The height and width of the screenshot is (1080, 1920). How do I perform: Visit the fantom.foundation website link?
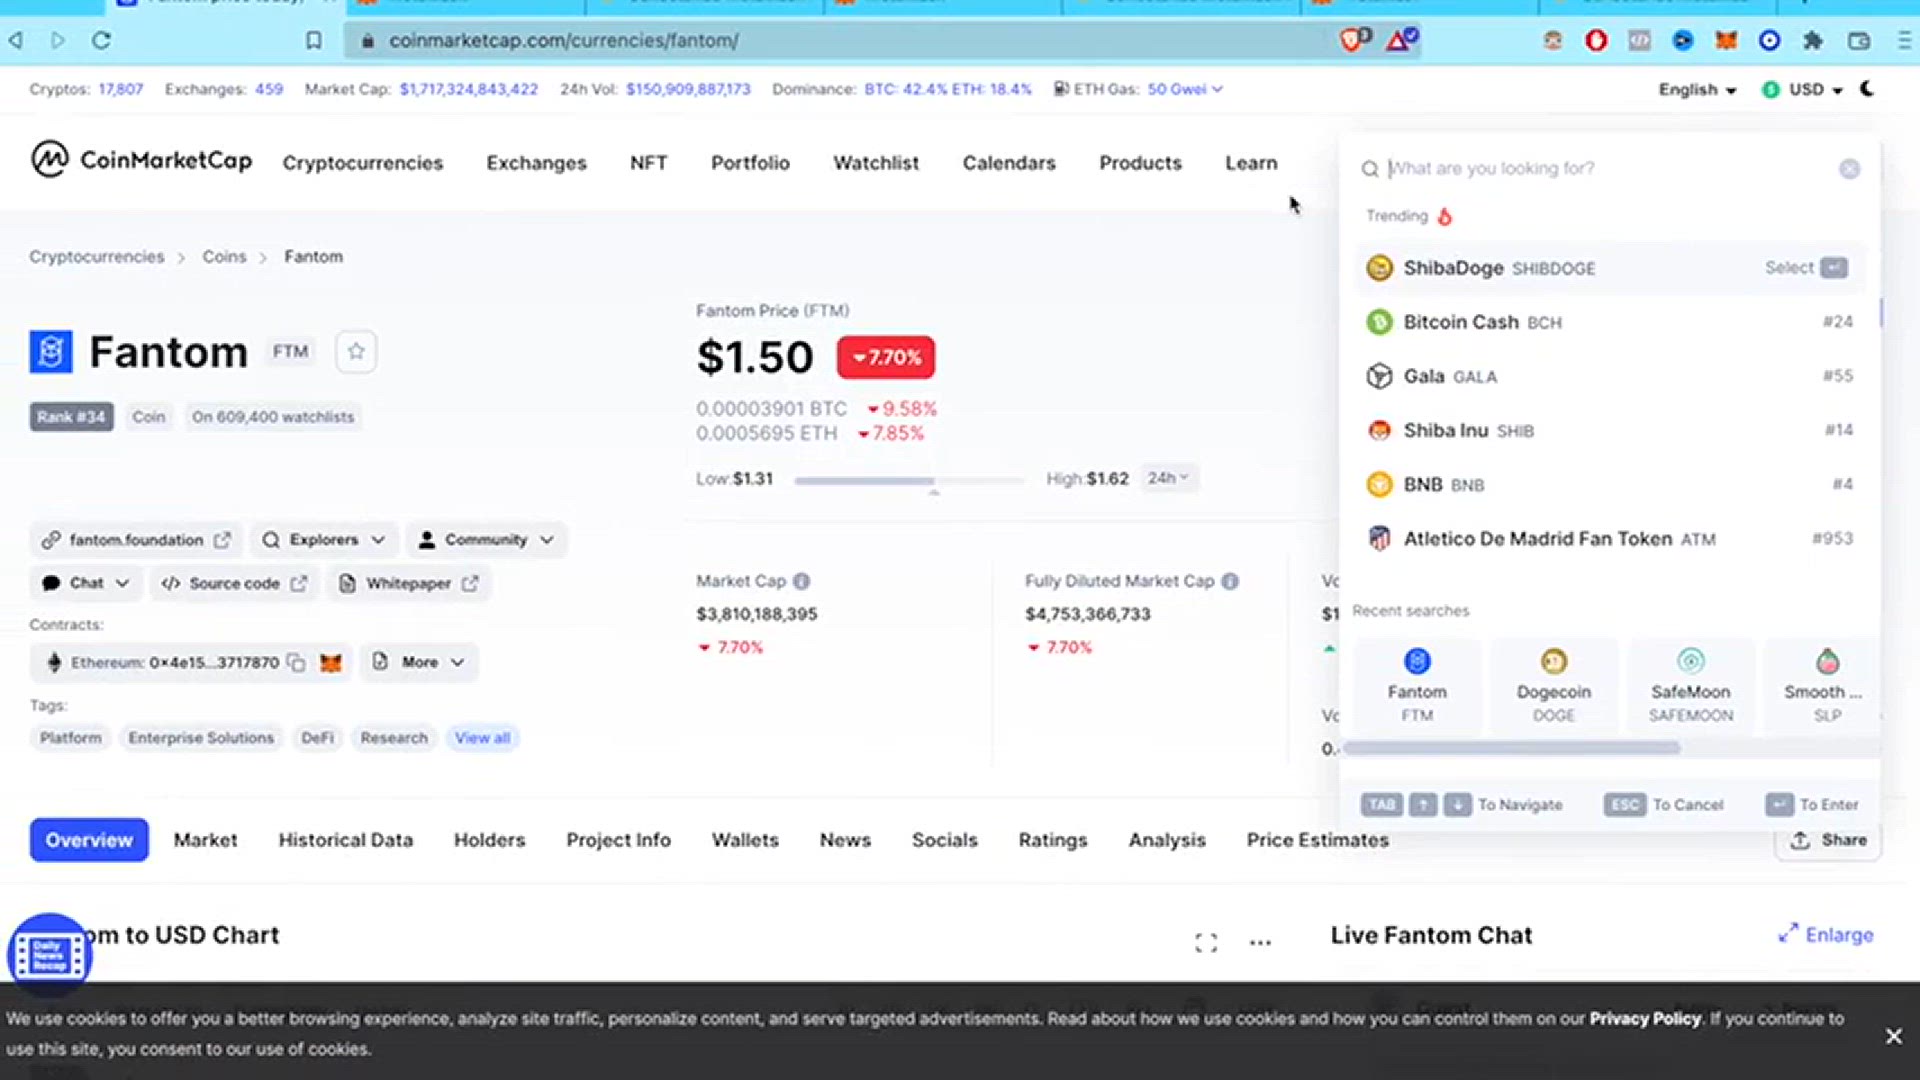tap(136, 540)
